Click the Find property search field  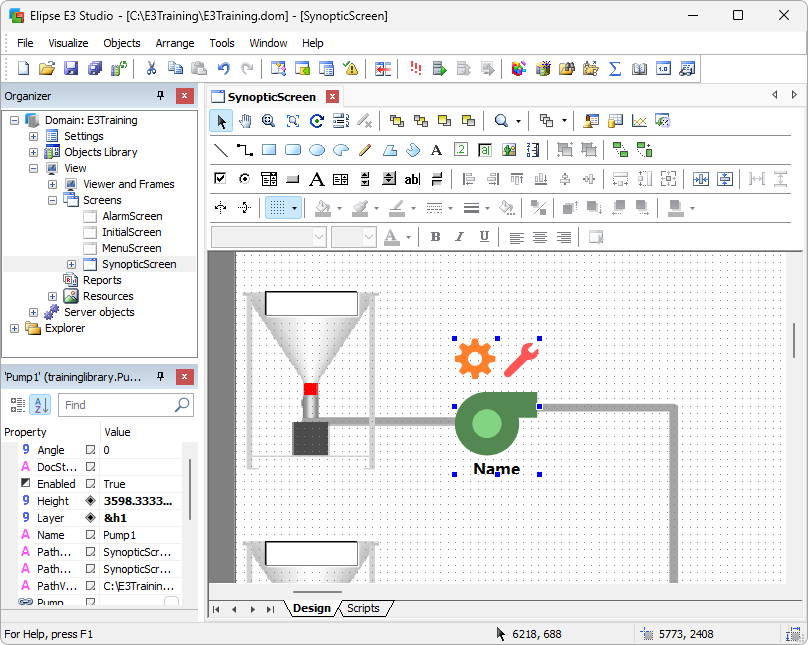[x=115, y=405]
